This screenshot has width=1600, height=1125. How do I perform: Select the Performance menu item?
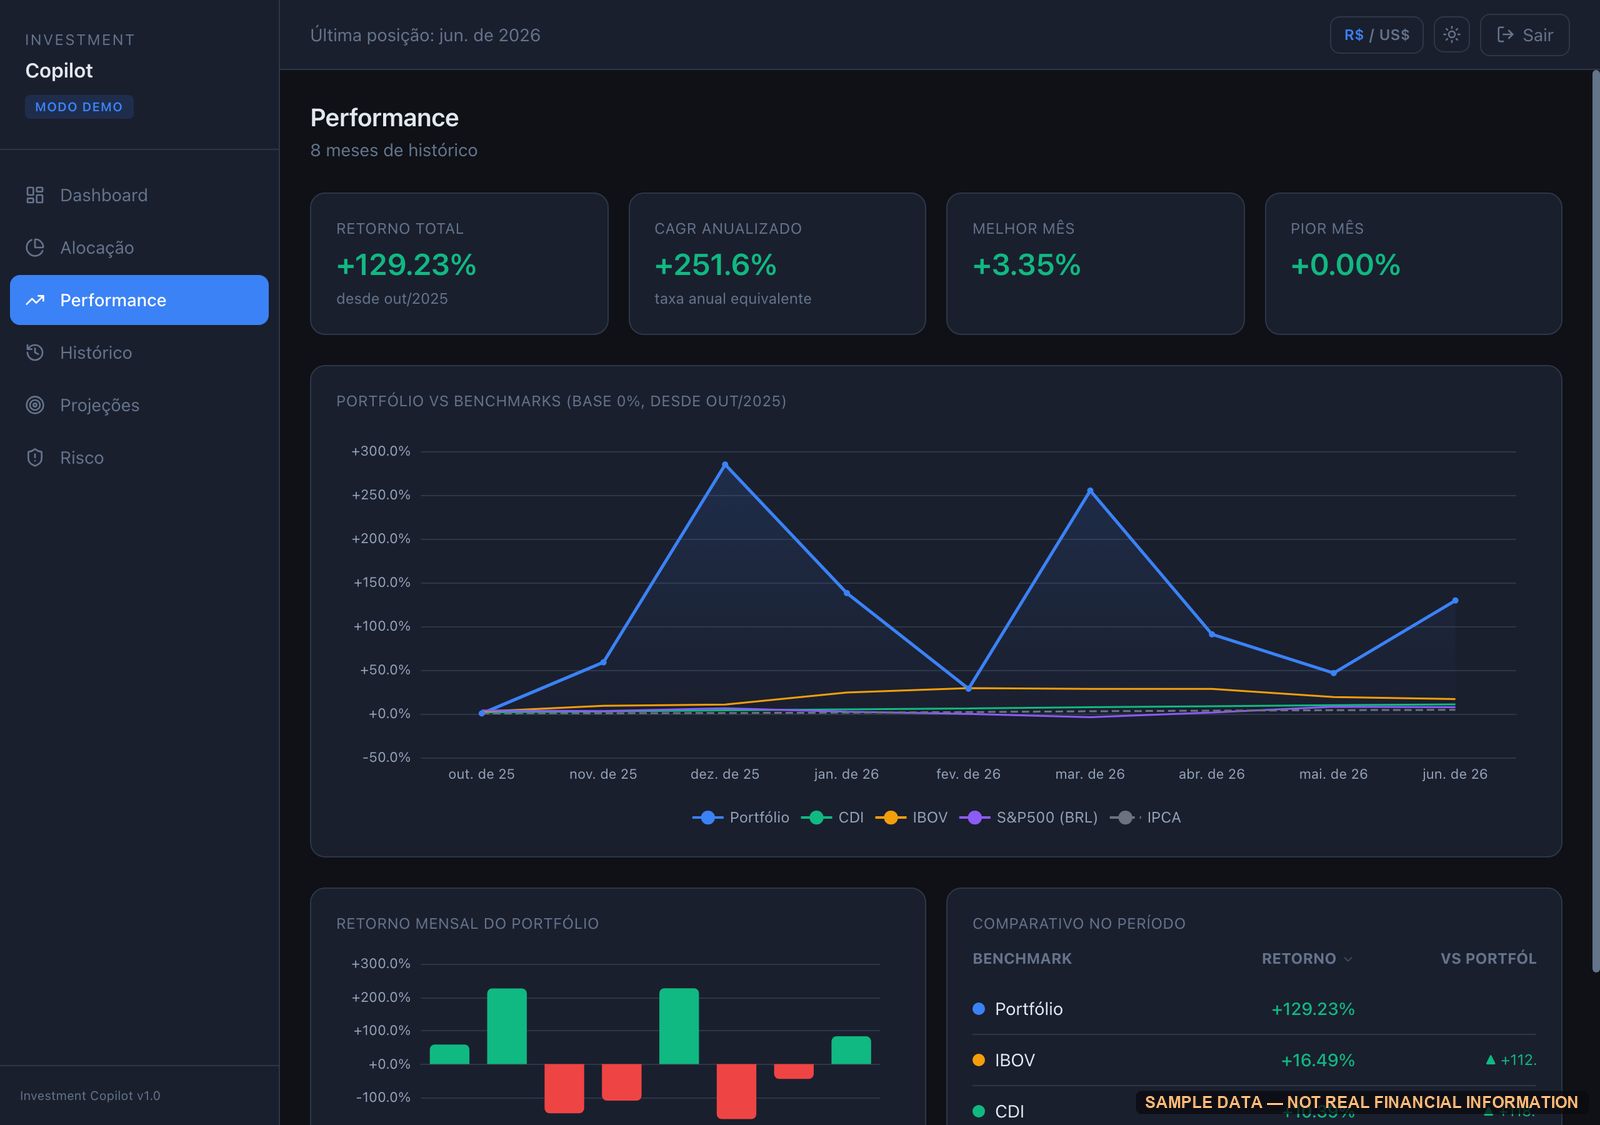coord(139,300)
